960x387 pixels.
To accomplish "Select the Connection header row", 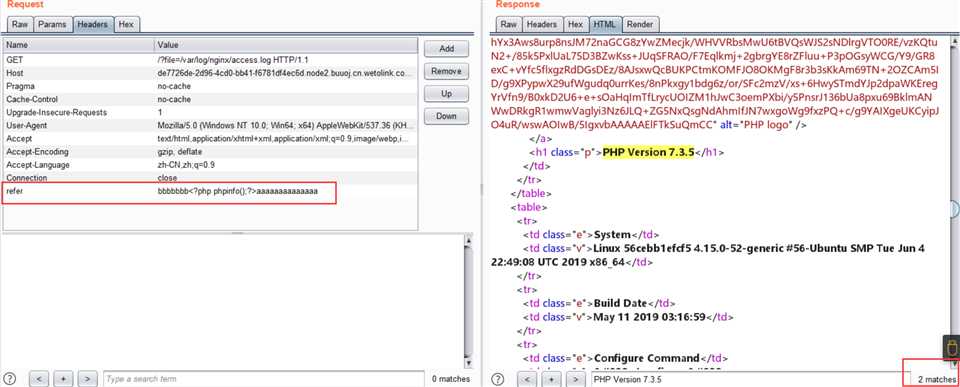I will click(x=211, y=178).
